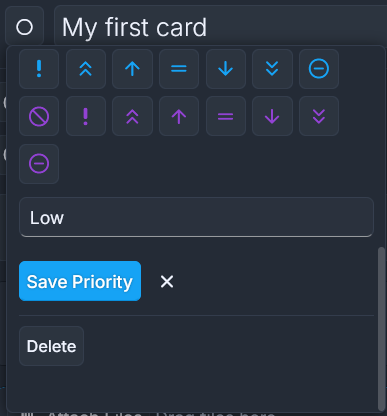This screenshot has height=416, width=387.
Task: Pick the blue double chevron down icon
Action: pos(272,69)
